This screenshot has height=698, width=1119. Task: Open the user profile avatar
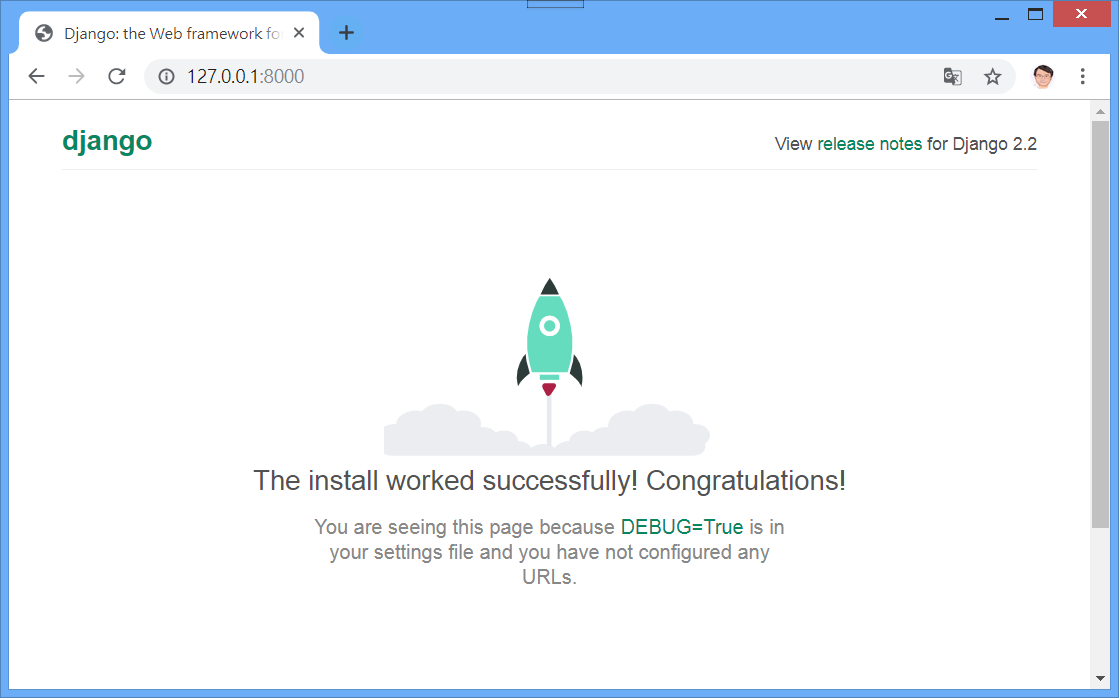(x=1043, y=76)
